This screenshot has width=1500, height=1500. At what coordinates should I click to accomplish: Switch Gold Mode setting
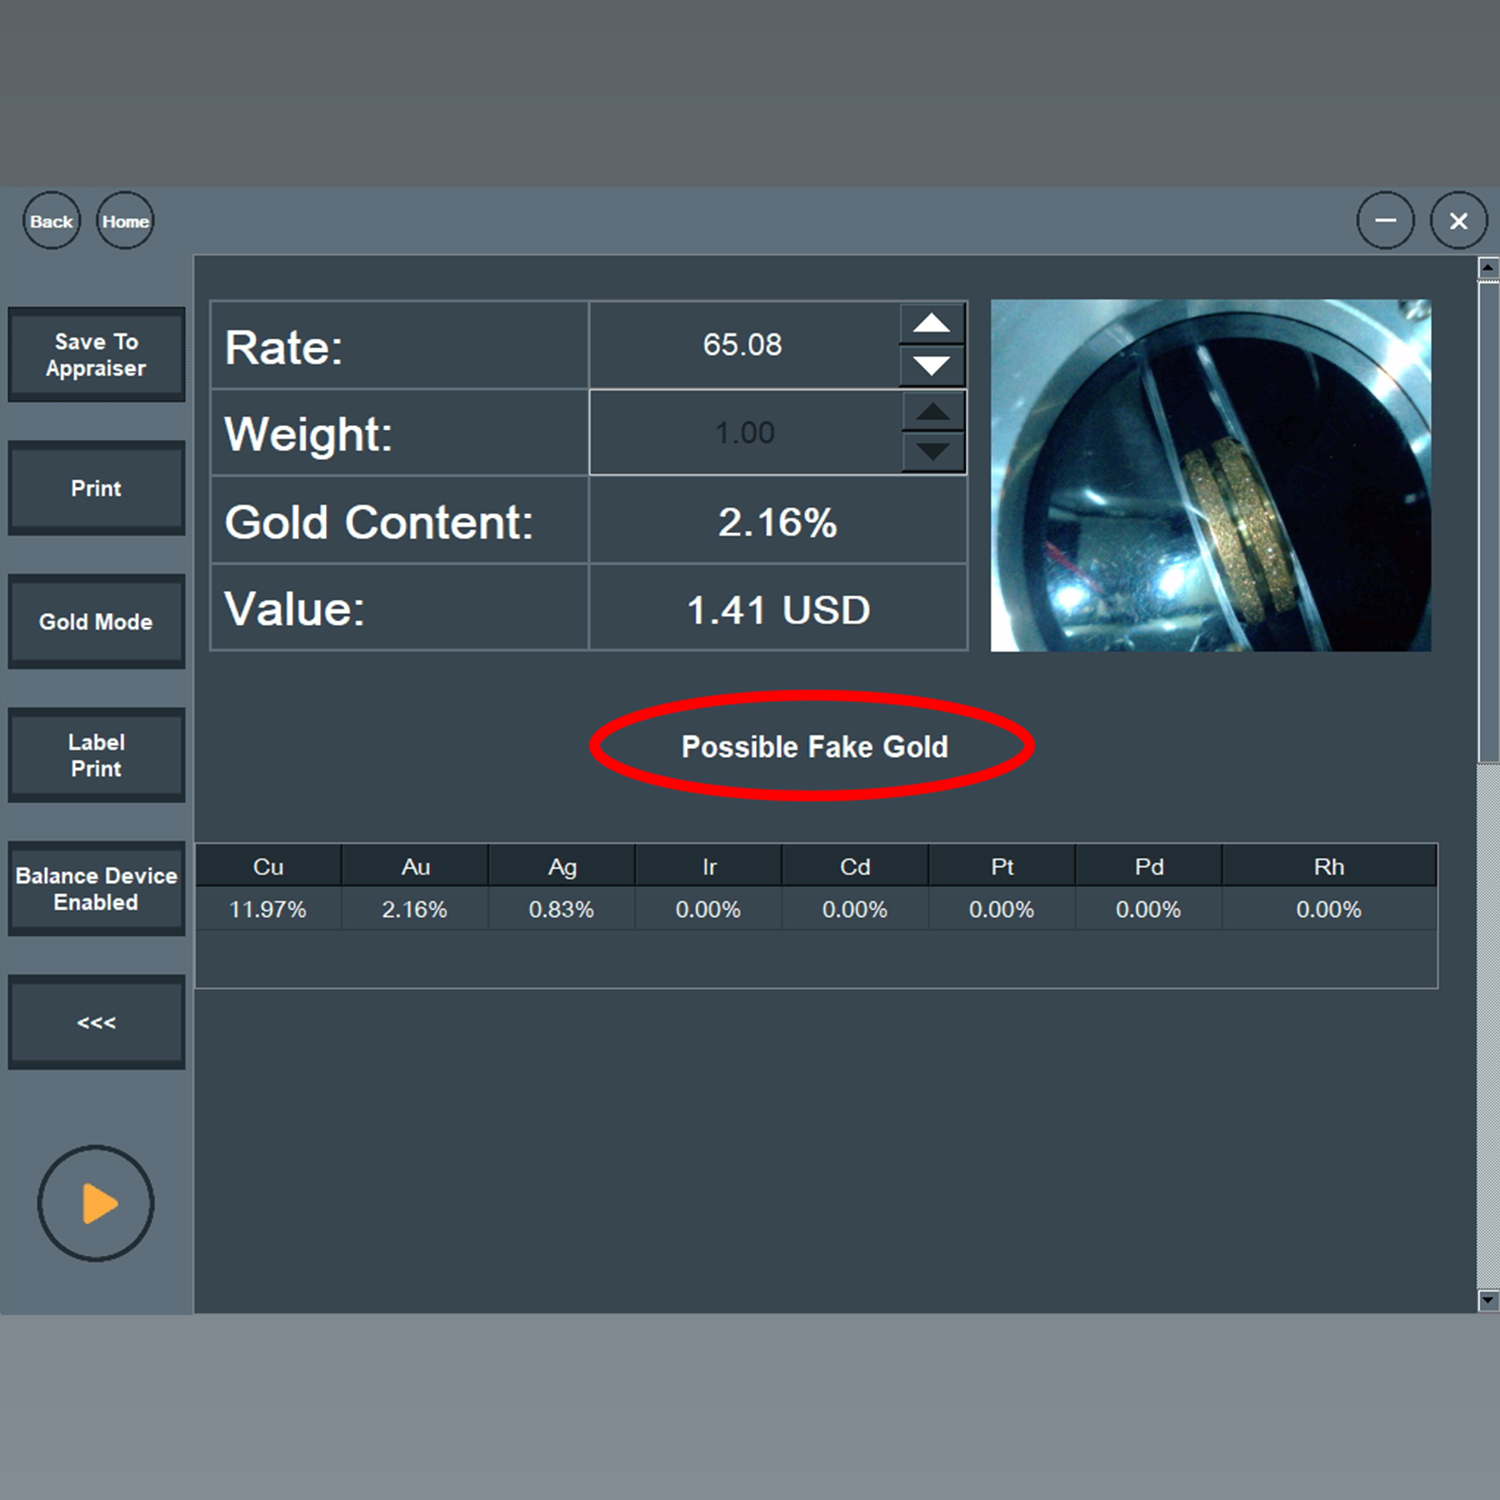(x=96, y=622)
